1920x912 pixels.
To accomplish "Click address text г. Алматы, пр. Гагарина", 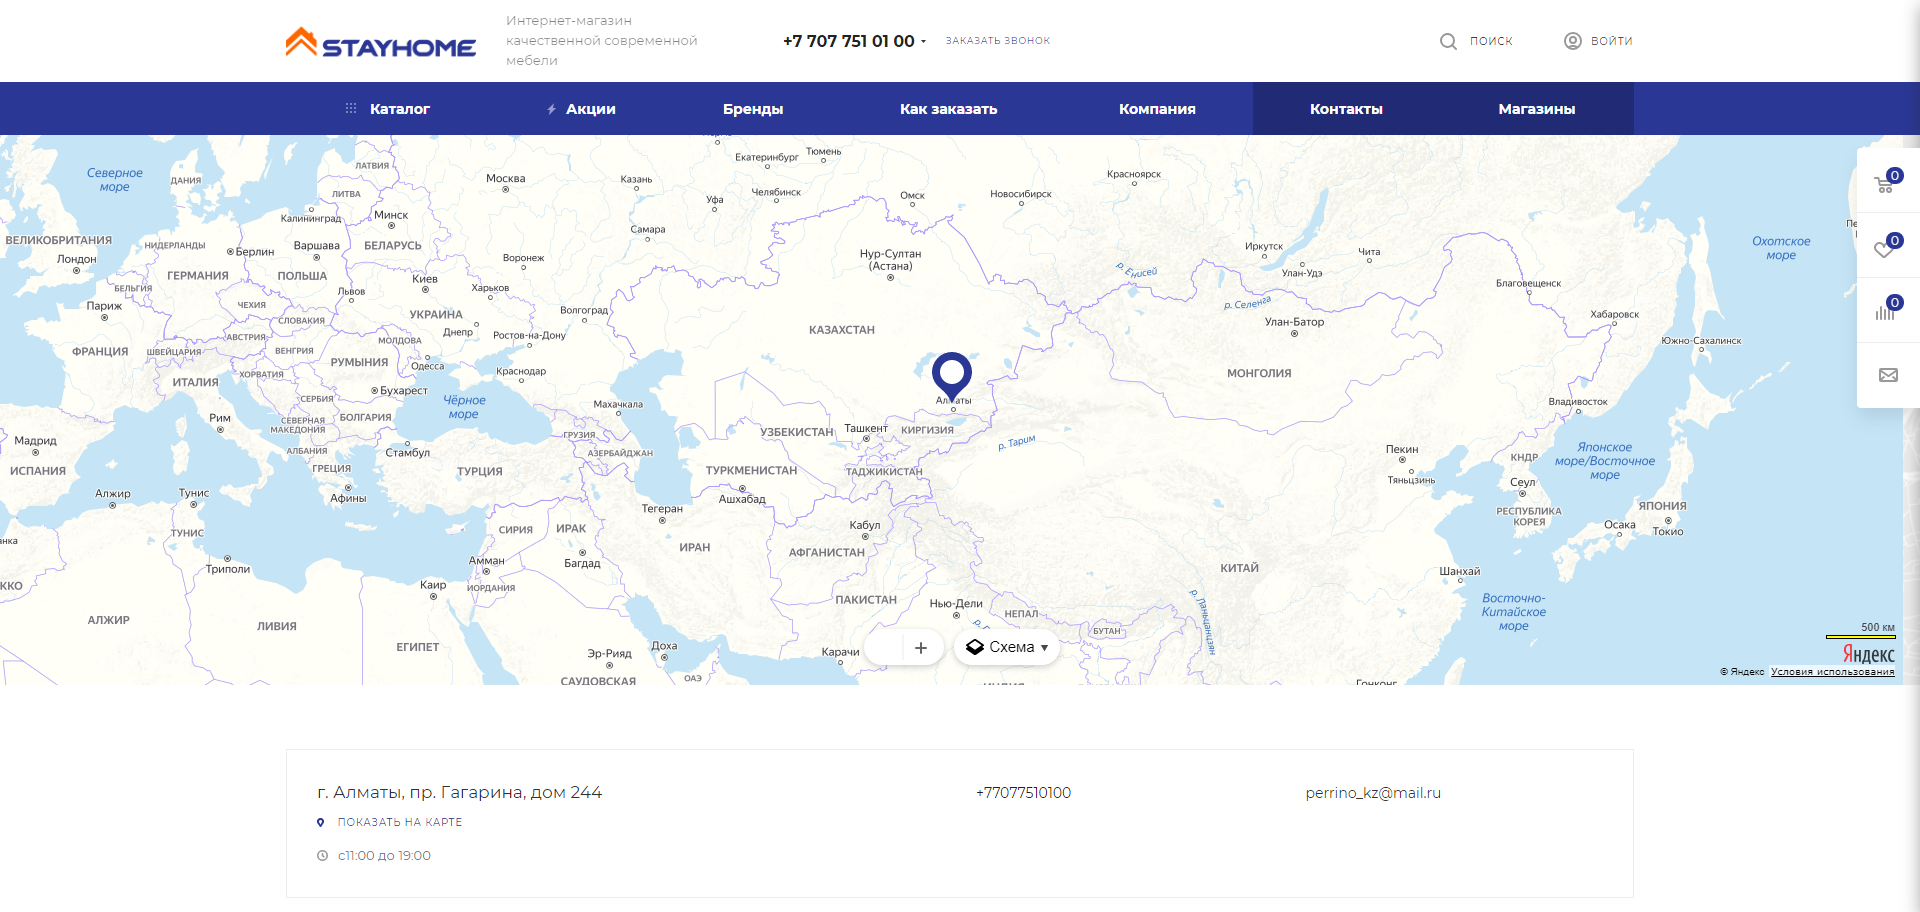I will pyautogui.click(x=459, y=793).
